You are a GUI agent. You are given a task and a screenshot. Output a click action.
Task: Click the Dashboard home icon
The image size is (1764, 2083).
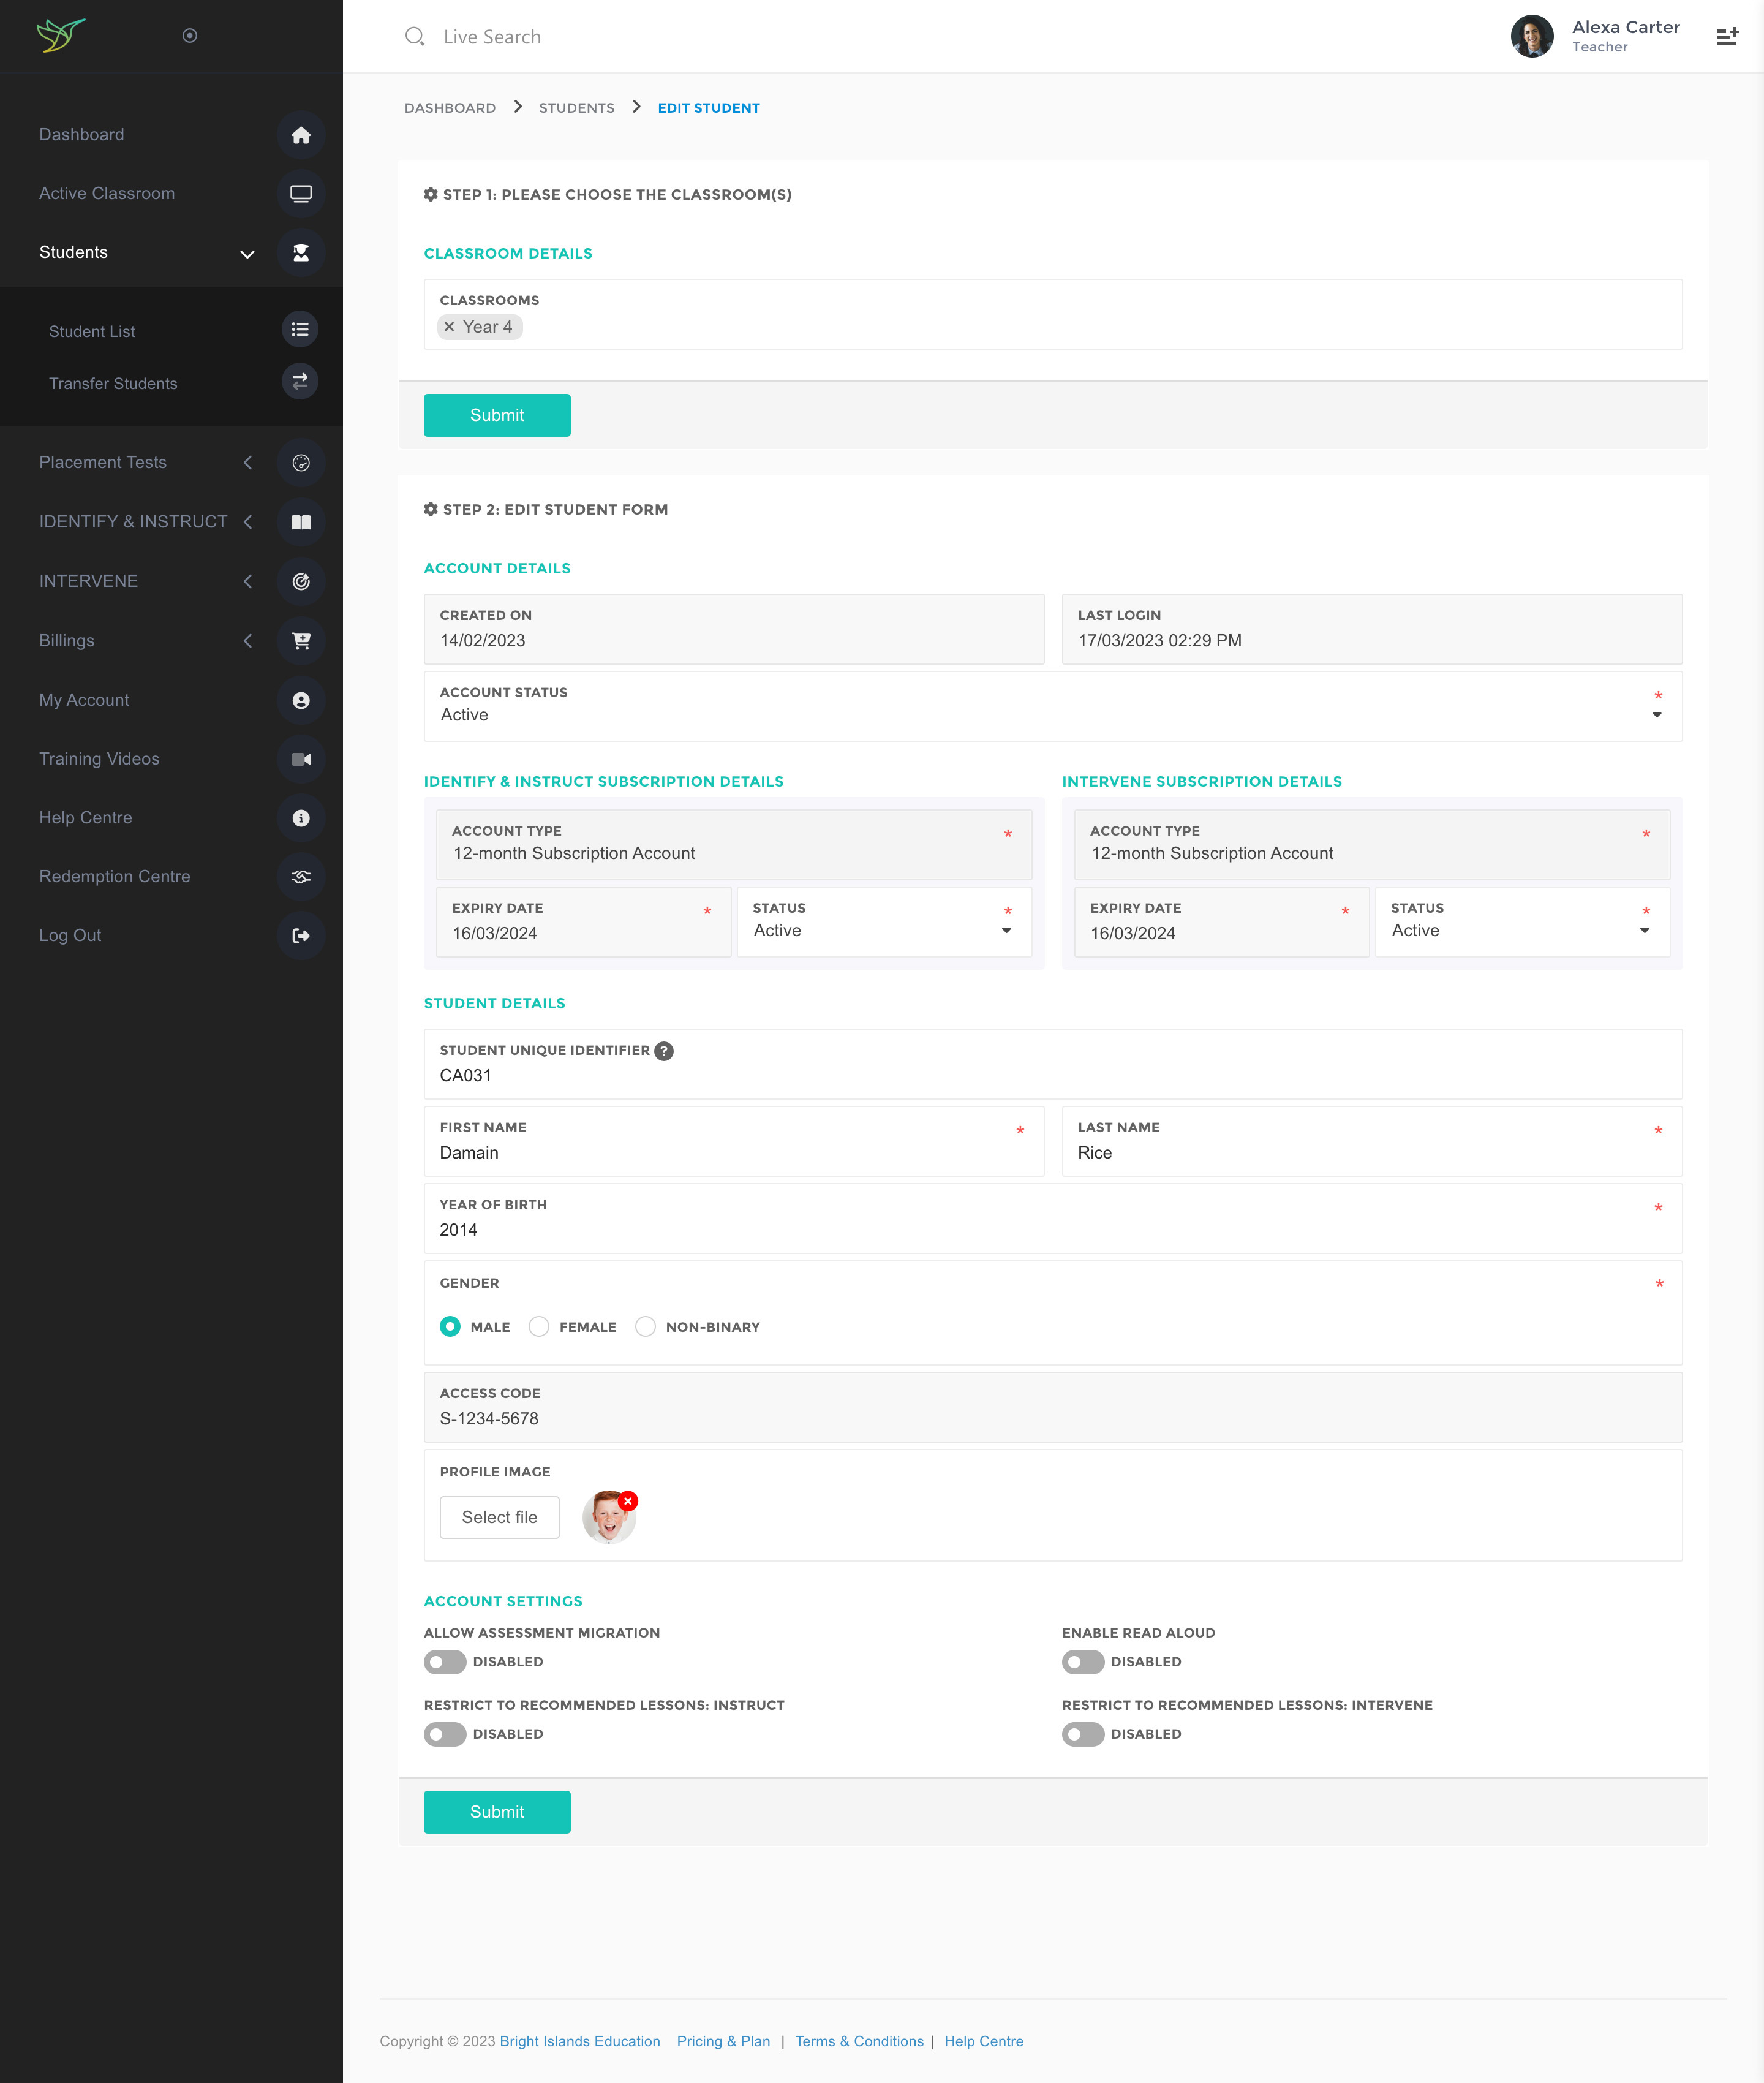pyautogui.click(x=300, y=135)
